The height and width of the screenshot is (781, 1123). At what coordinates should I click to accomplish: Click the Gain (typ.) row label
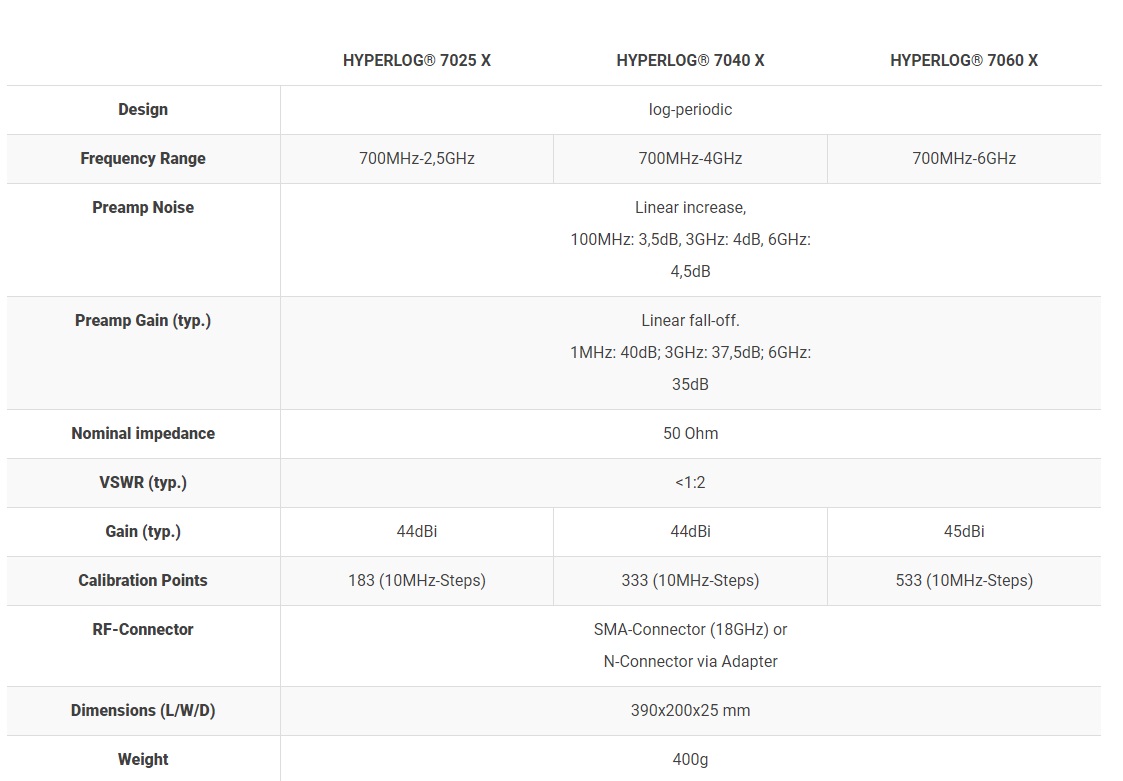(143, 532)
